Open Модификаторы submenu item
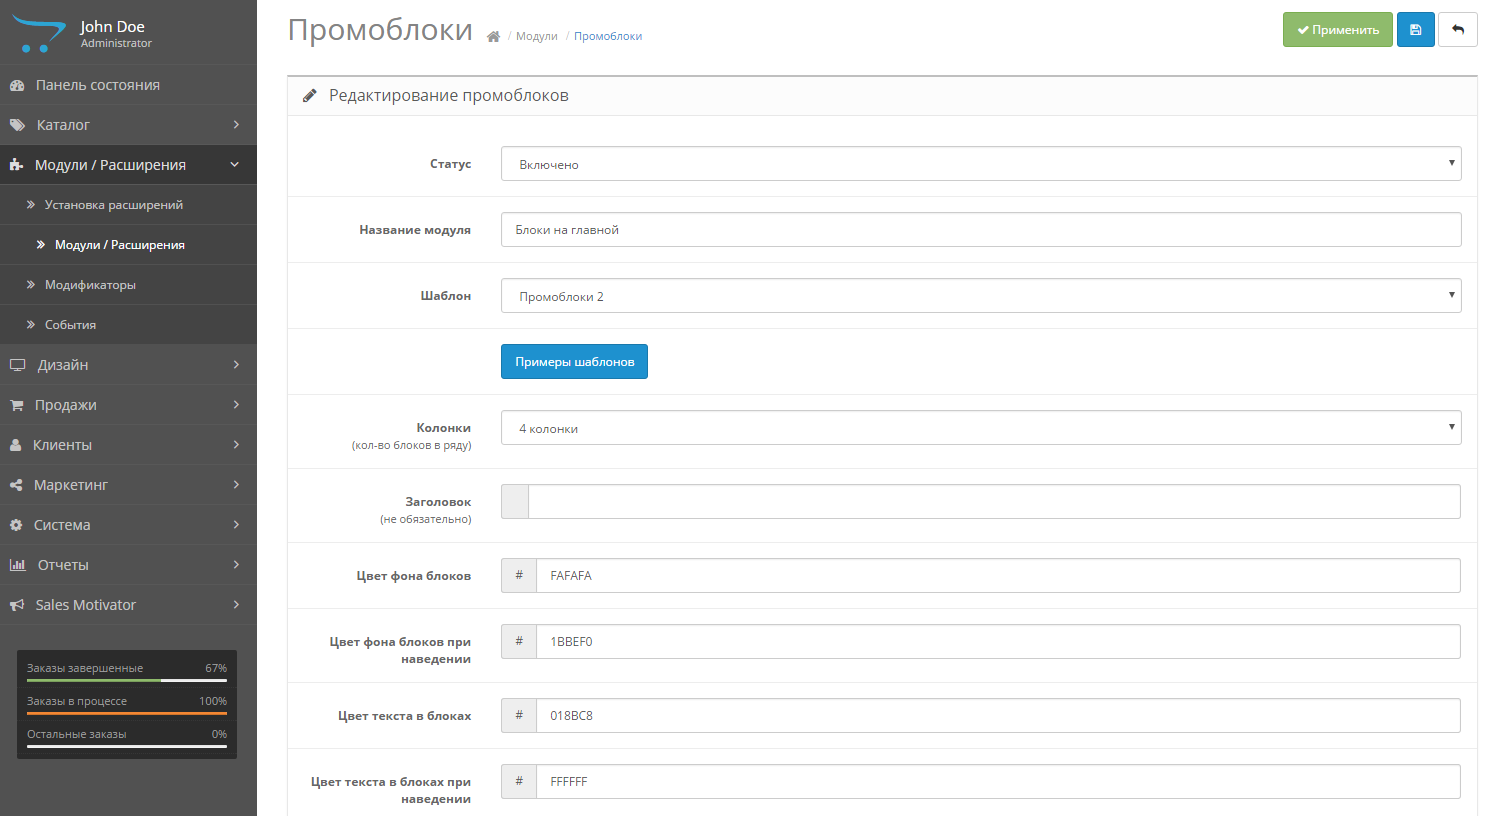Image resolution: width=1498 pixels, height=816 pixels. pos(90,285)
